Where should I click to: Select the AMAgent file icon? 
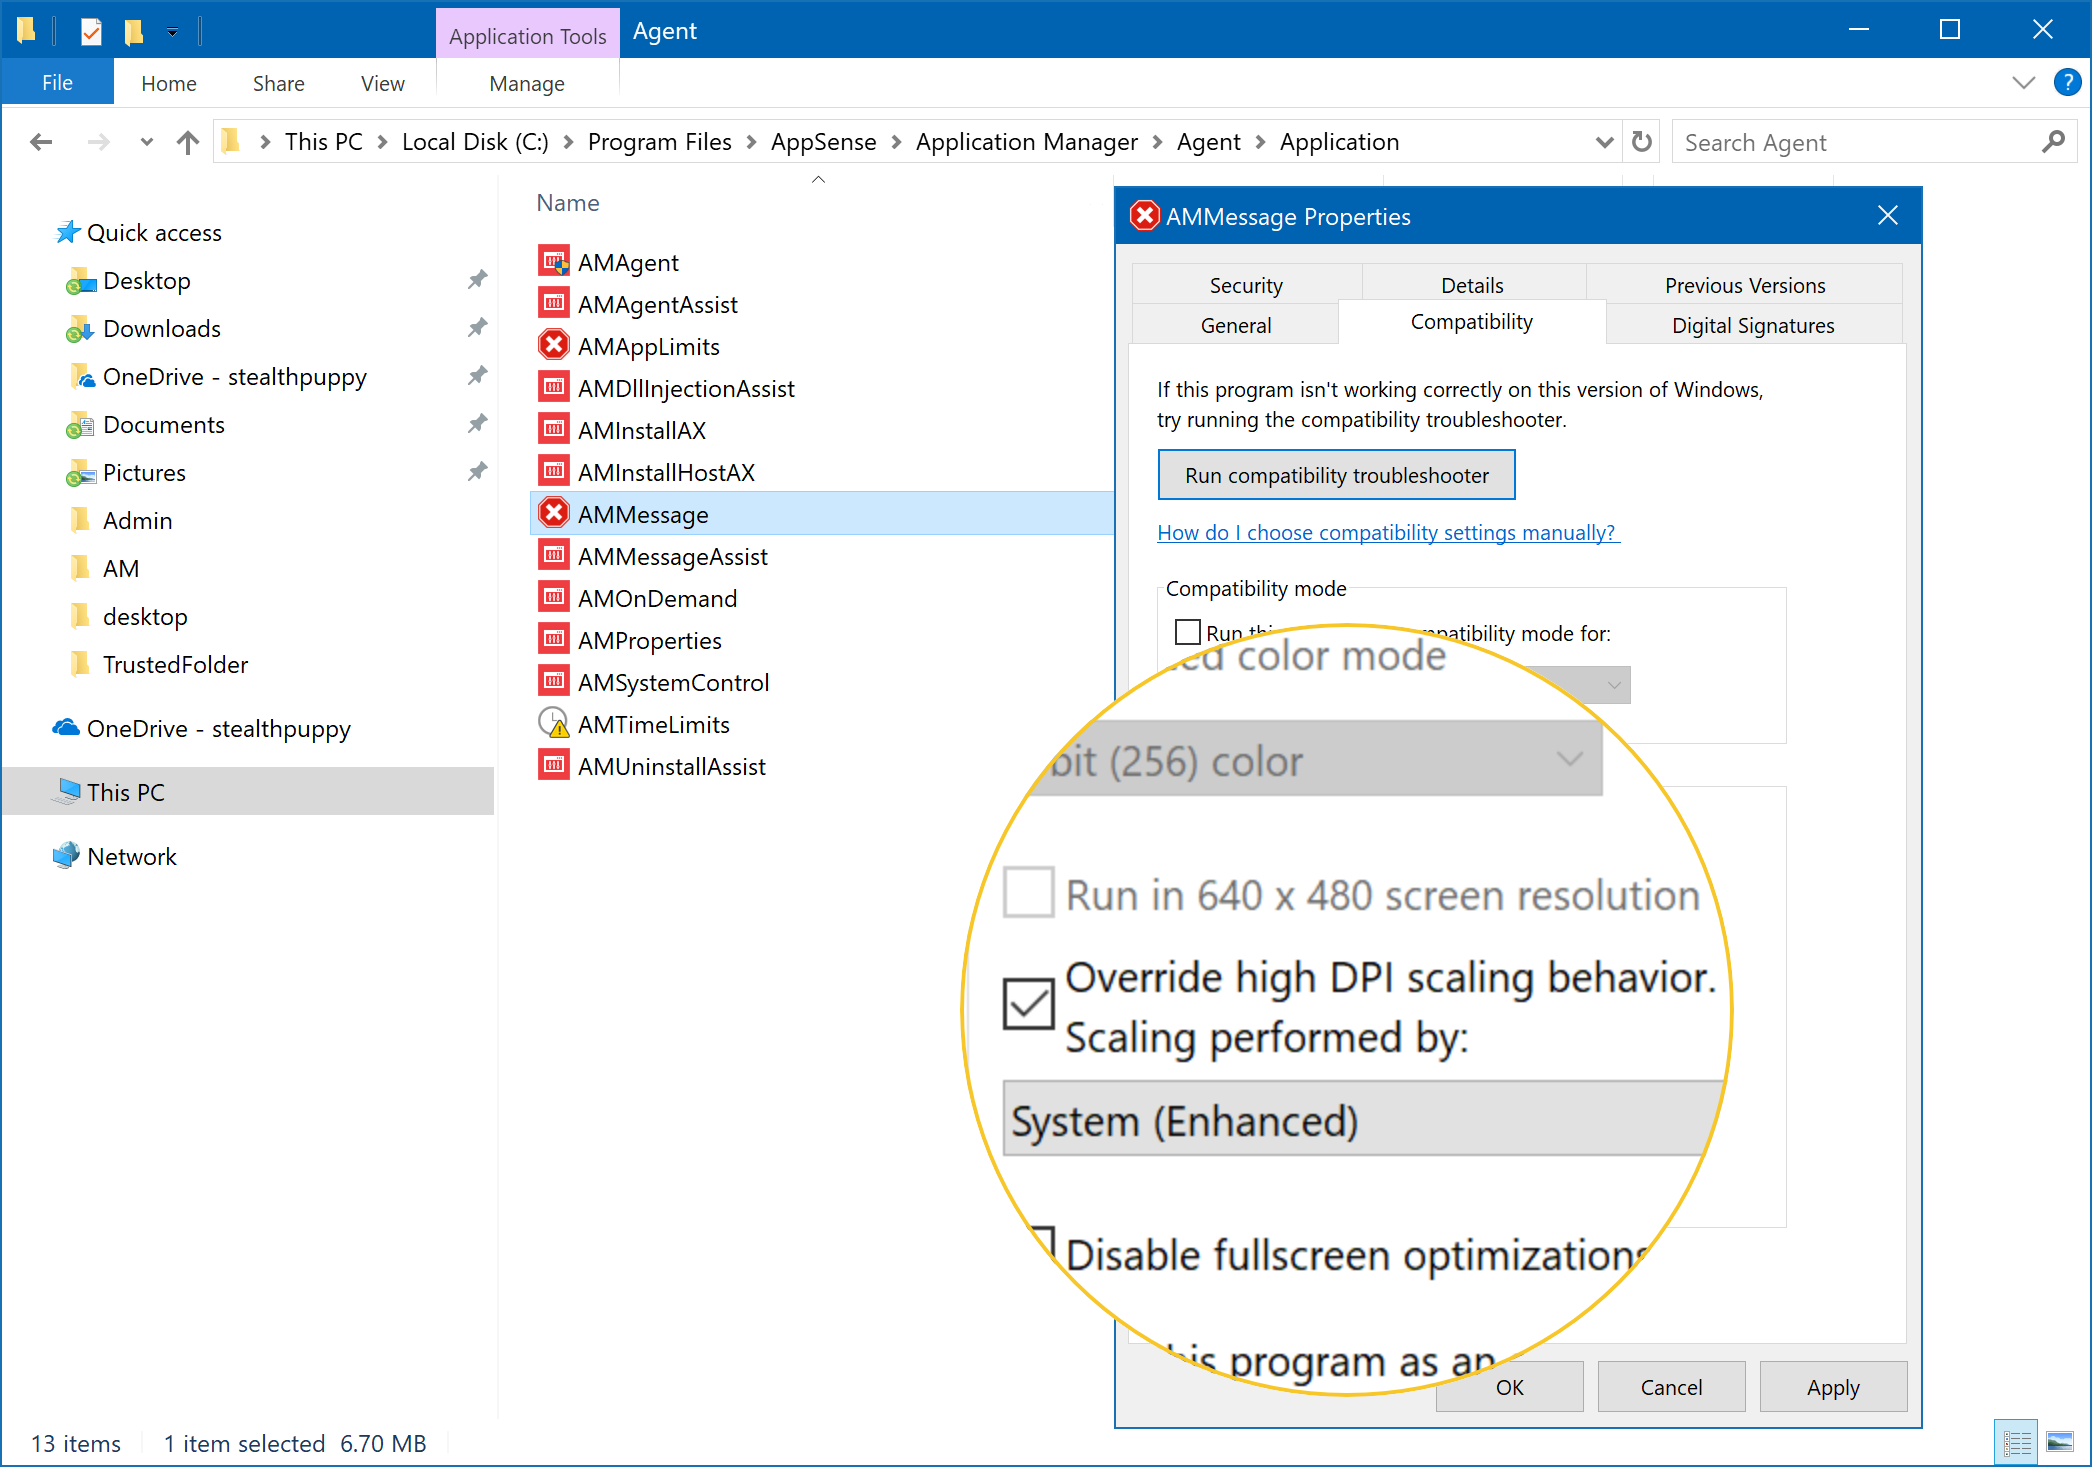[x=554, y=262]
